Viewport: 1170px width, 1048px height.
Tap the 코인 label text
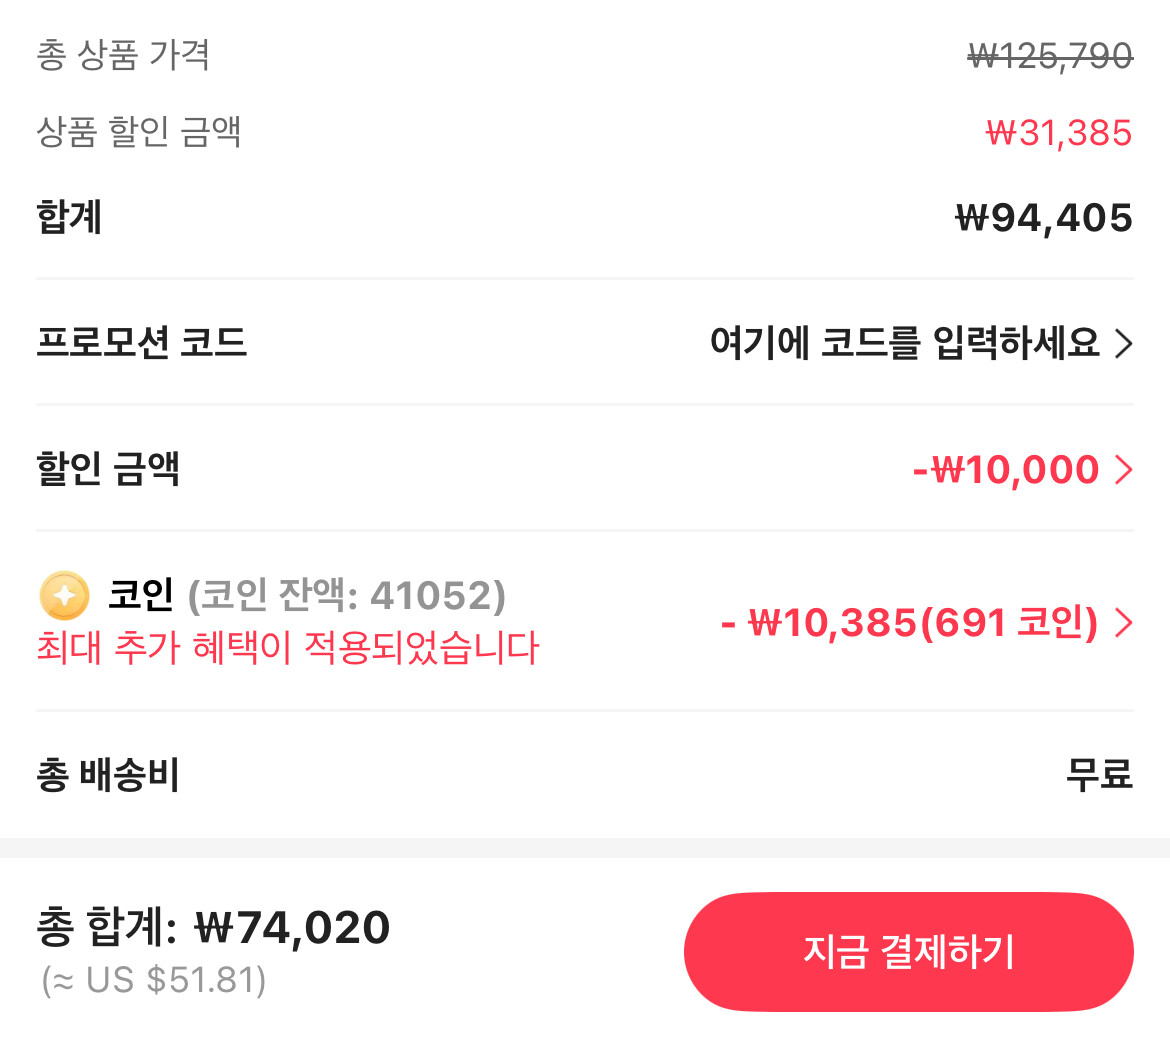coord(141,595)
